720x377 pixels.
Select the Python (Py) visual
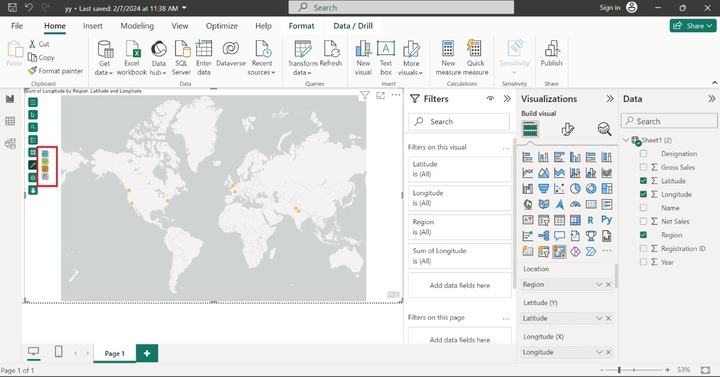point(607,220)
